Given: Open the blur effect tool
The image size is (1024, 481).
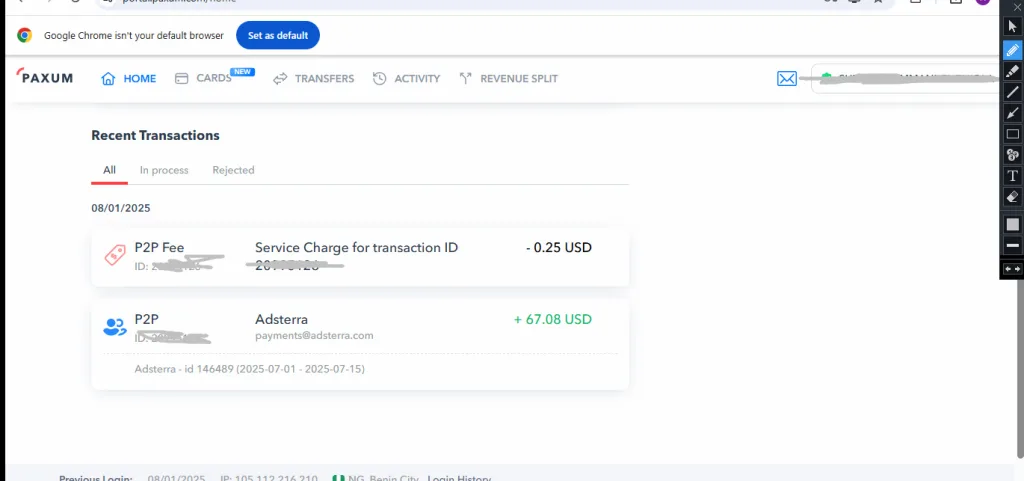Looking at the screenshot, I should (1012, 155).
